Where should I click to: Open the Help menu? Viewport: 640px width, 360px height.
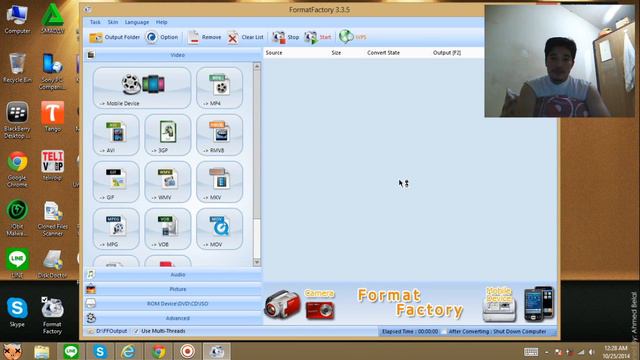pyautogui.click(x=162, y=22)
